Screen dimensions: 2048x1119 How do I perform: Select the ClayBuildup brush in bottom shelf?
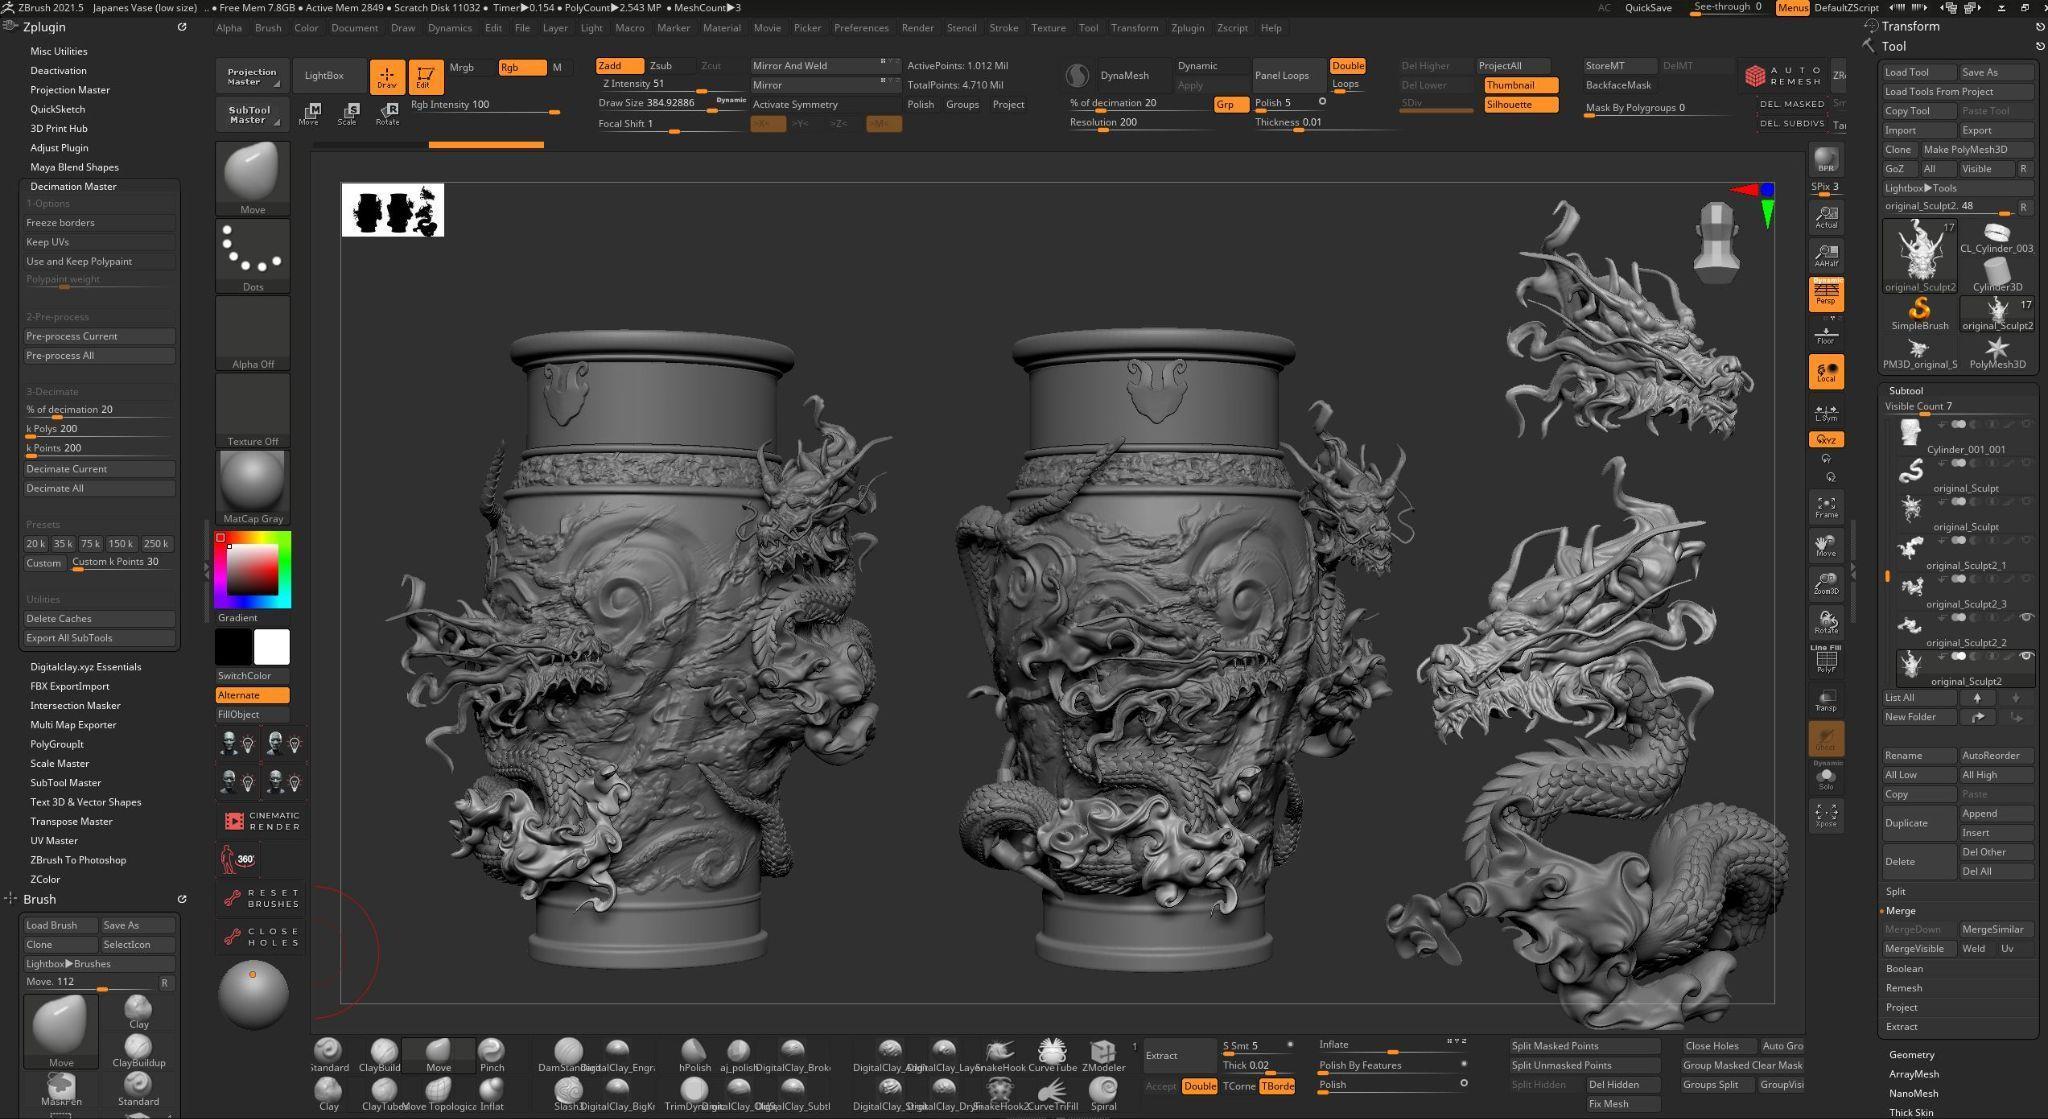click(383, 1053)
